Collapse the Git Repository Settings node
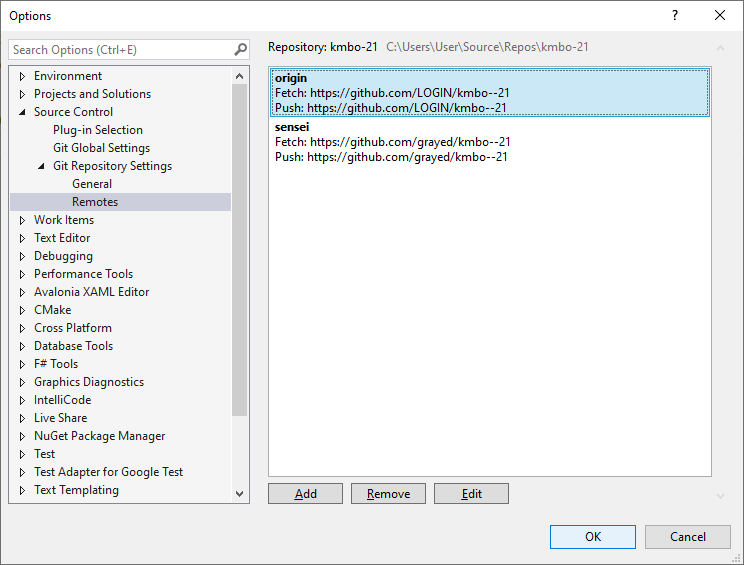 [41, 166]
